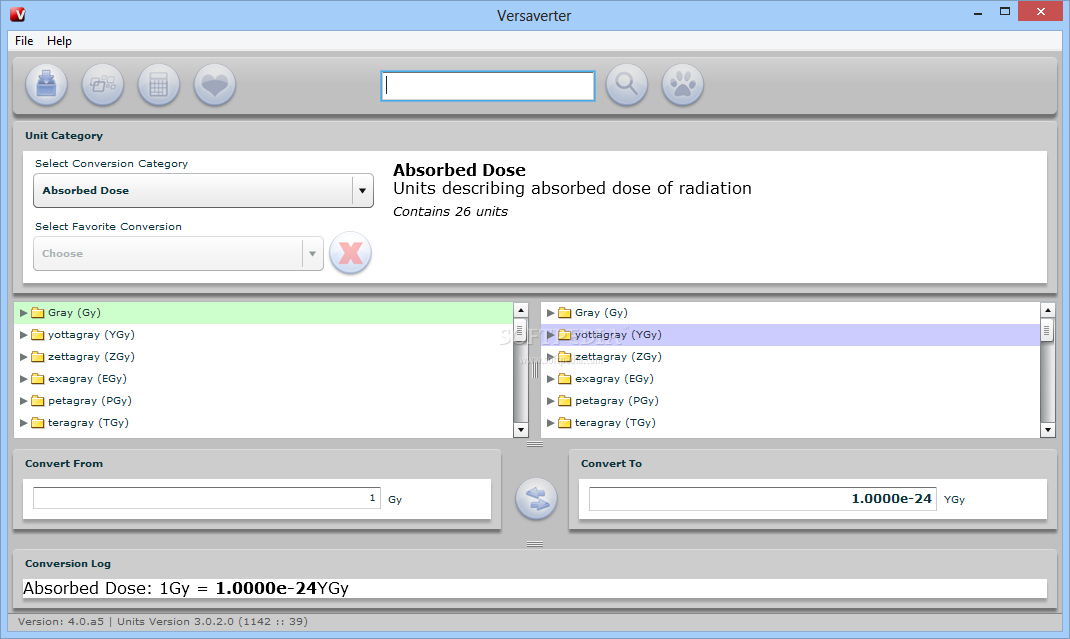Click the right unit list scrollbar thumb
The width and height of the screenshot is (1070, 639).
point(1047,332)
